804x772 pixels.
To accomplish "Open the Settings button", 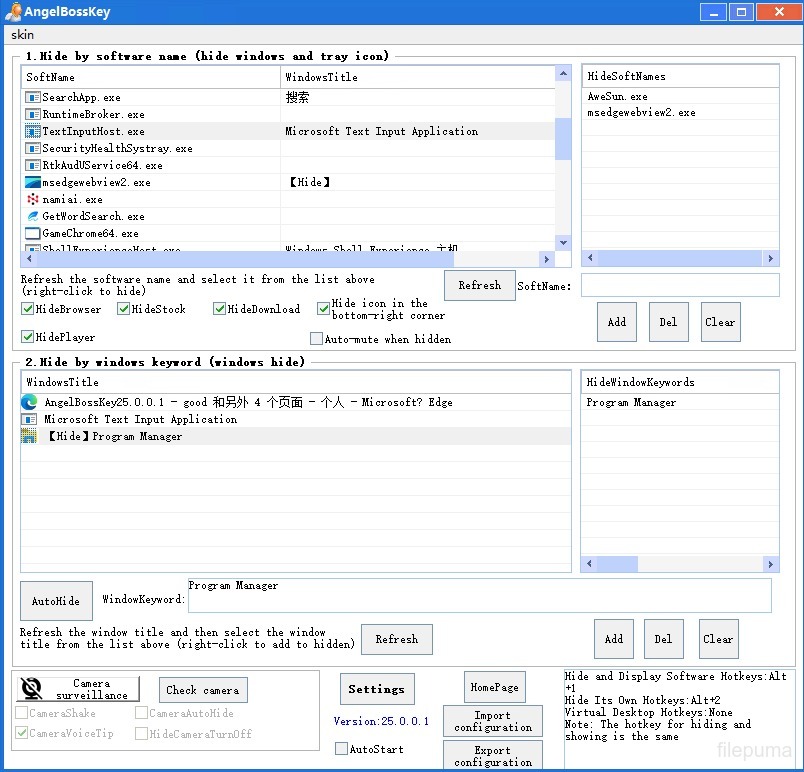I will pos(377,689).
